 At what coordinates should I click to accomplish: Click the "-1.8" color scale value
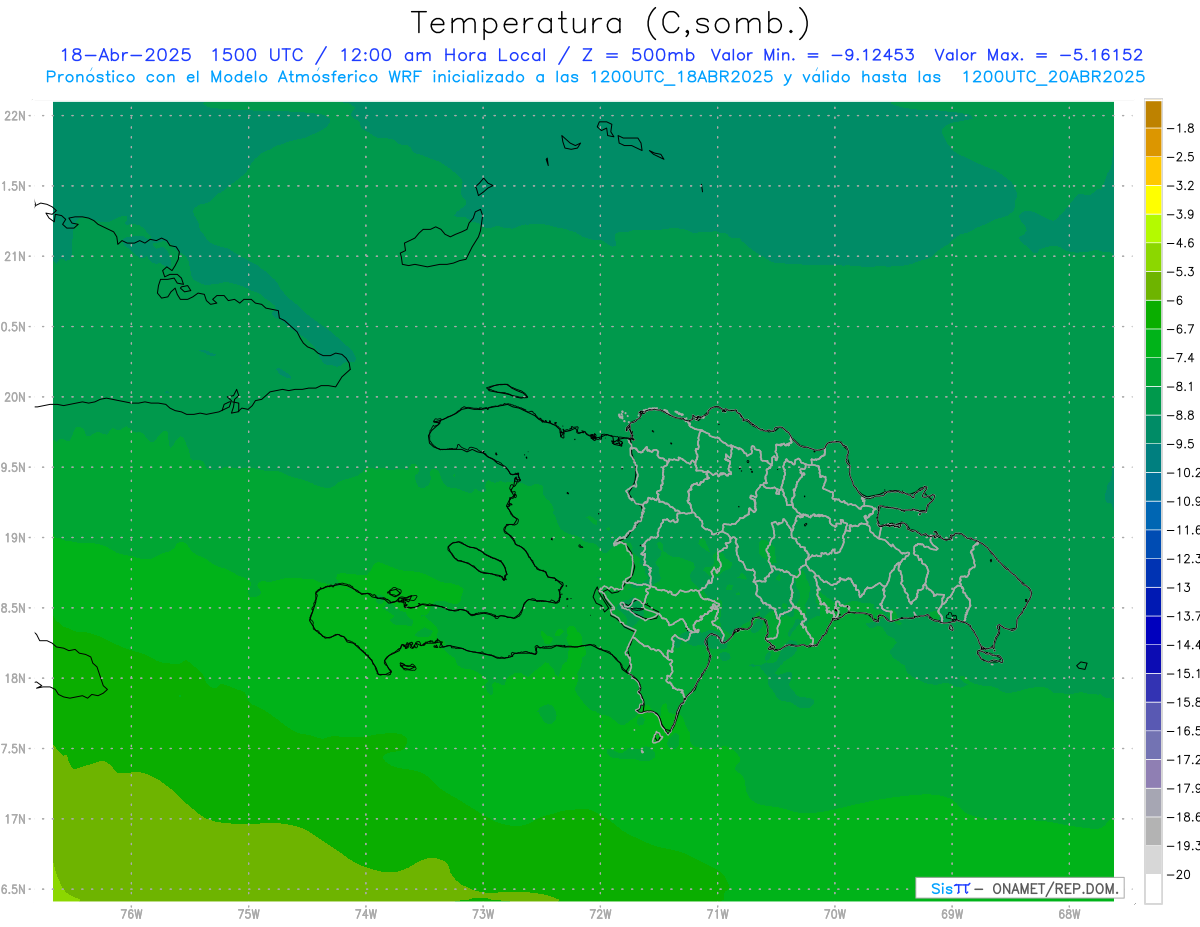tap(1182, 128)
